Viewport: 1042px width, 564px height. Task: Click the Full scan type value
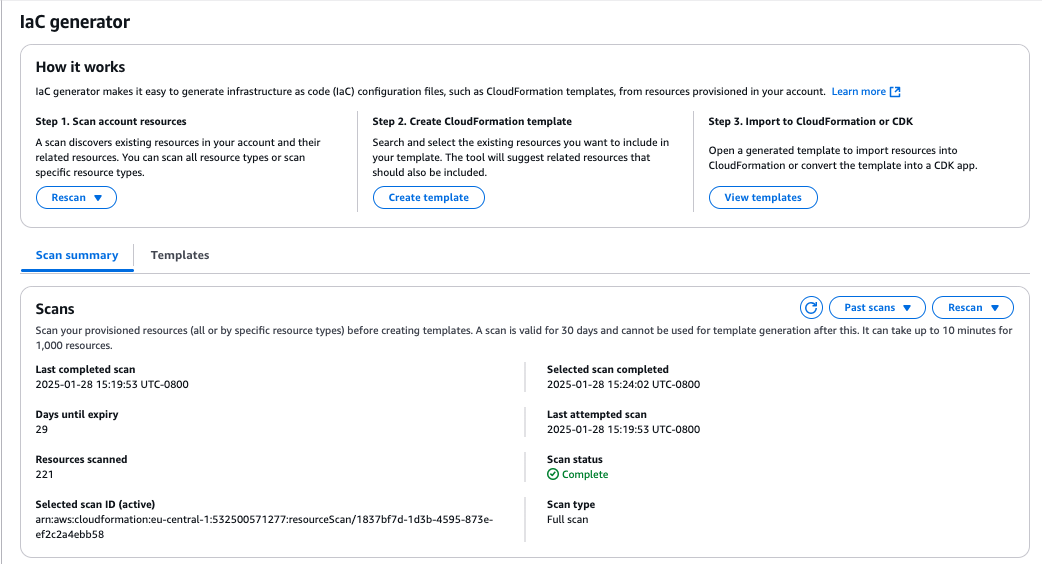click(568, 519)
